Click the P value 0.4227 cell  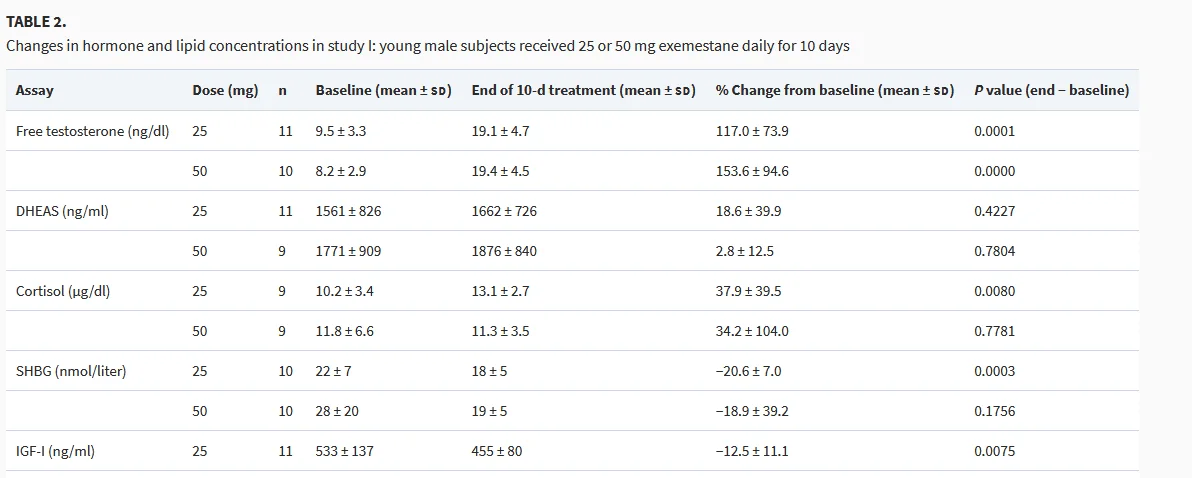click(994, 211)
